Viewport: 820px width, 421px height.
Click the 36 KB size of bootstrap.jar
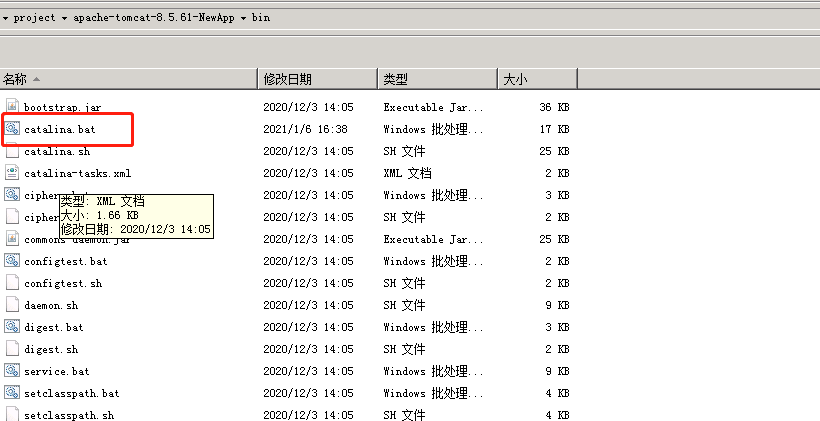554,107
